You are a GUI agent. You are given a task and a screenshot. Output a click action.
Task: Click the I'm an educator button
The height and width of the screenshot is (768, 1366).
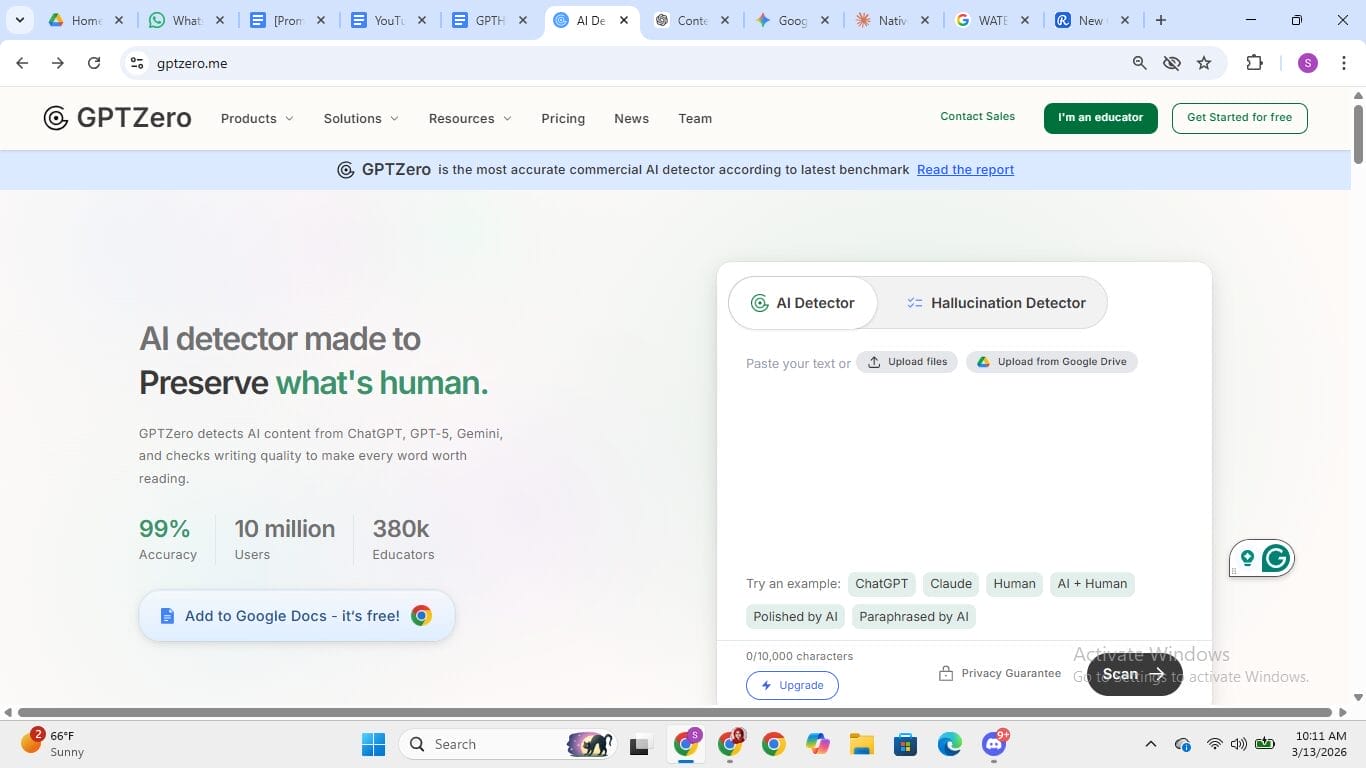[x=1100, y=118]
